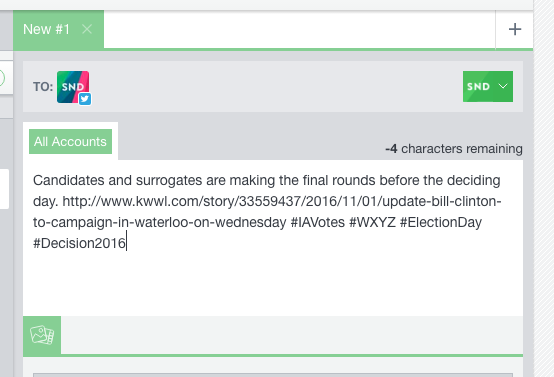The height and width of the screenshot is (377, 554).
Task: Select the New #1 tab
Action: click(46, 29)
